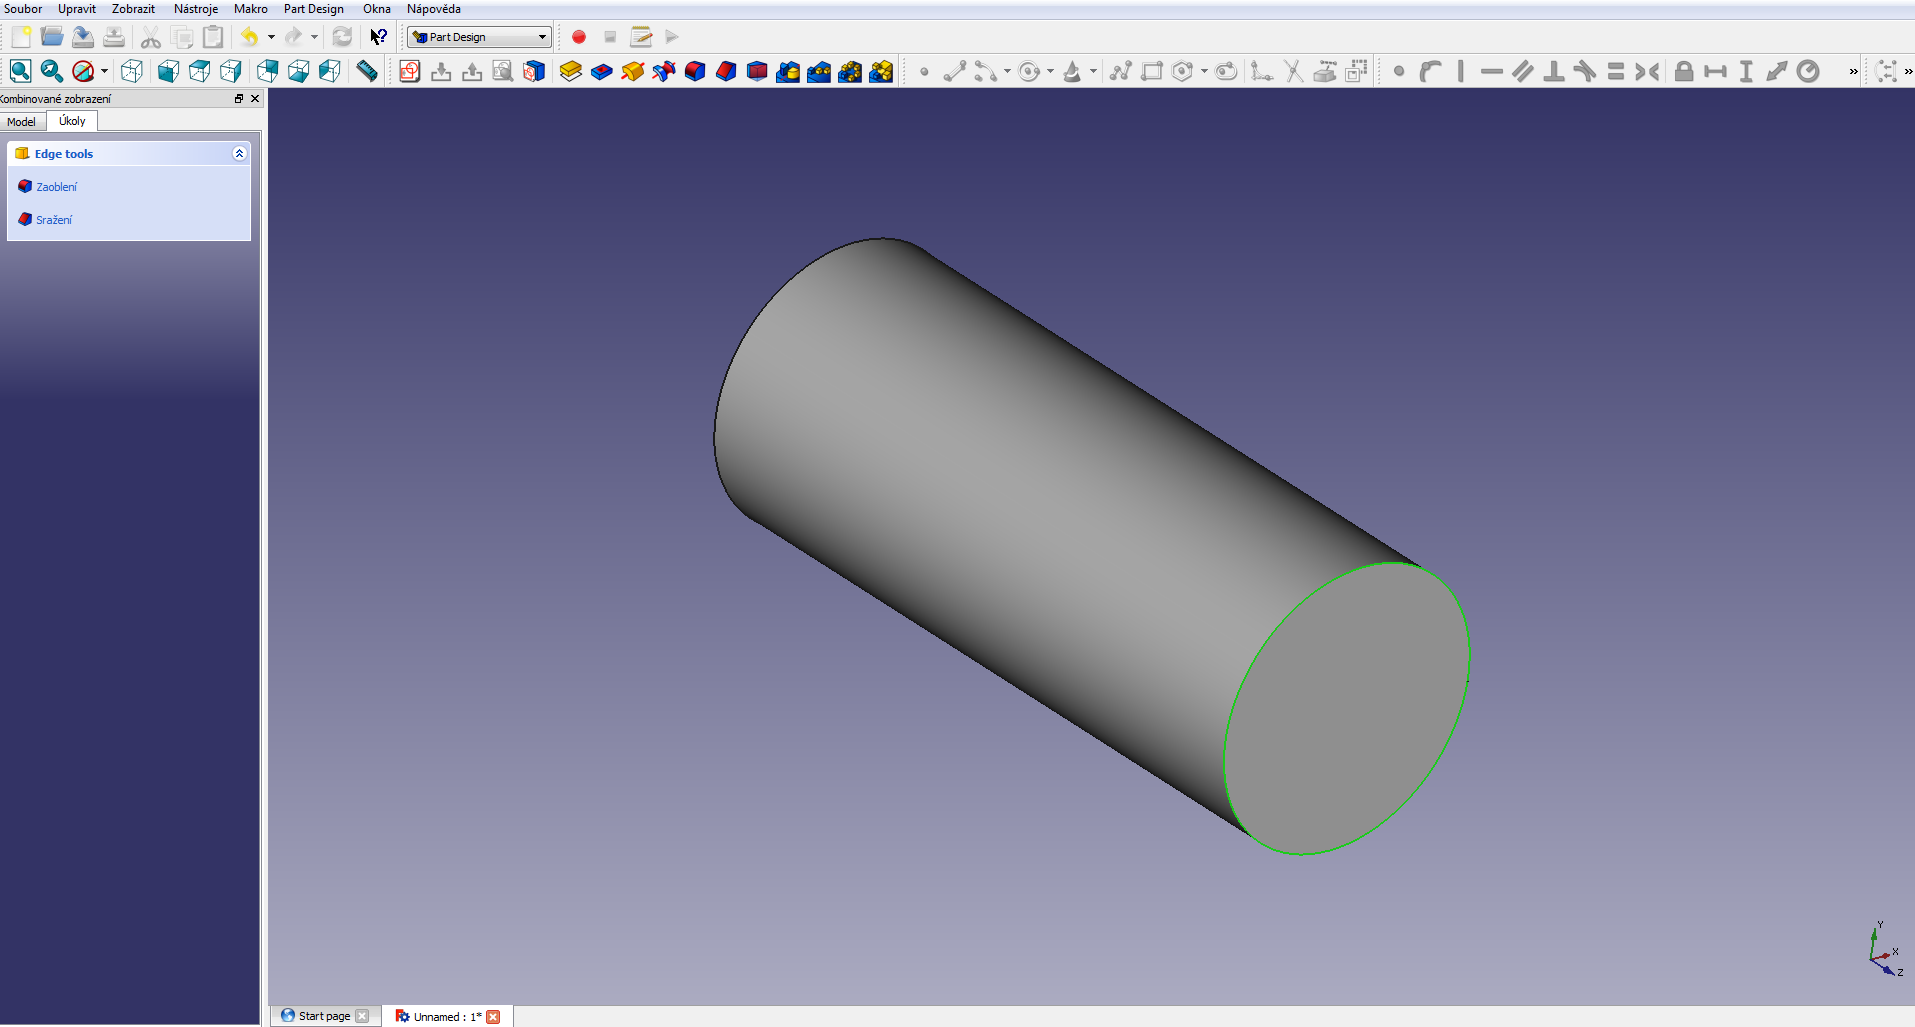The height and width of the screenshot is (1027, 1915).
Task: Click the new sketch icon
Action: 409,71
